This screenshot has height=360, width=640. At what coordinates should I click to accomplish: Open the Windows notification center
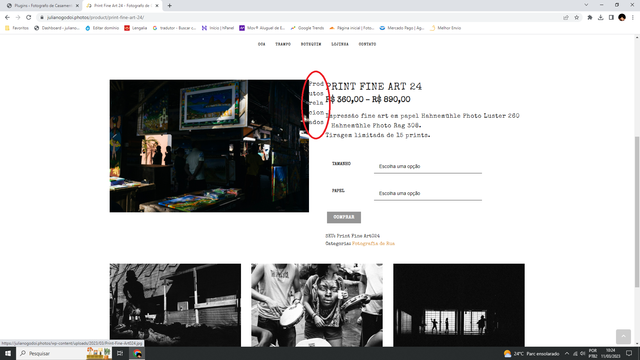click(629, 353)
